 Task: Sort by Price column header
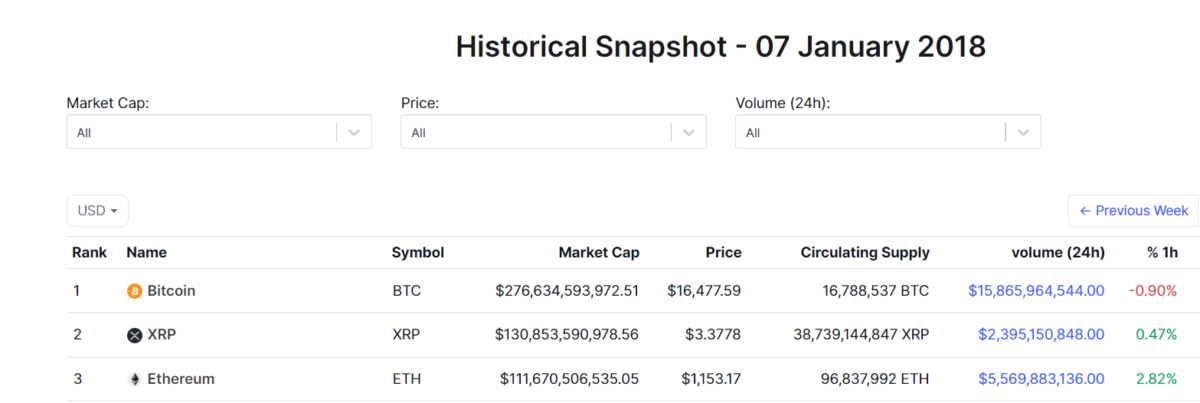coord(721,252)
